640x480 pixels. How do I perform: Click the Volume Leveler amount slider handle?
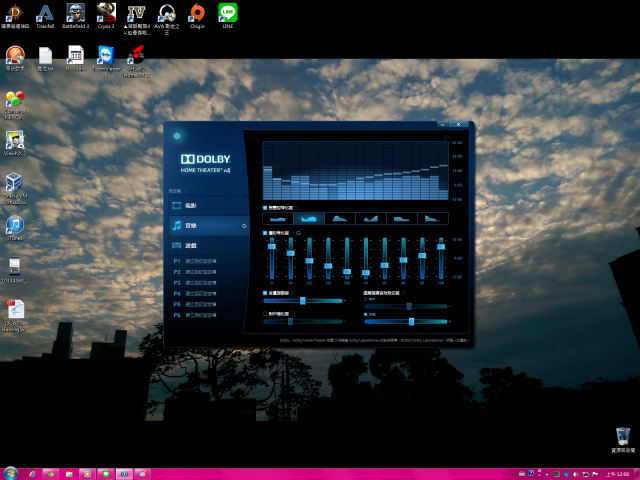(x=302, y=301)
